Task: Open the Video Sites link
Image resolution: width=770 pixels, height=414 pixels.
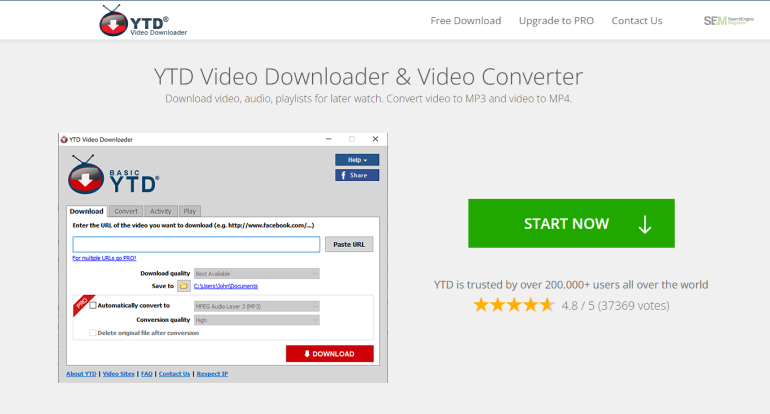Action: 118,374
